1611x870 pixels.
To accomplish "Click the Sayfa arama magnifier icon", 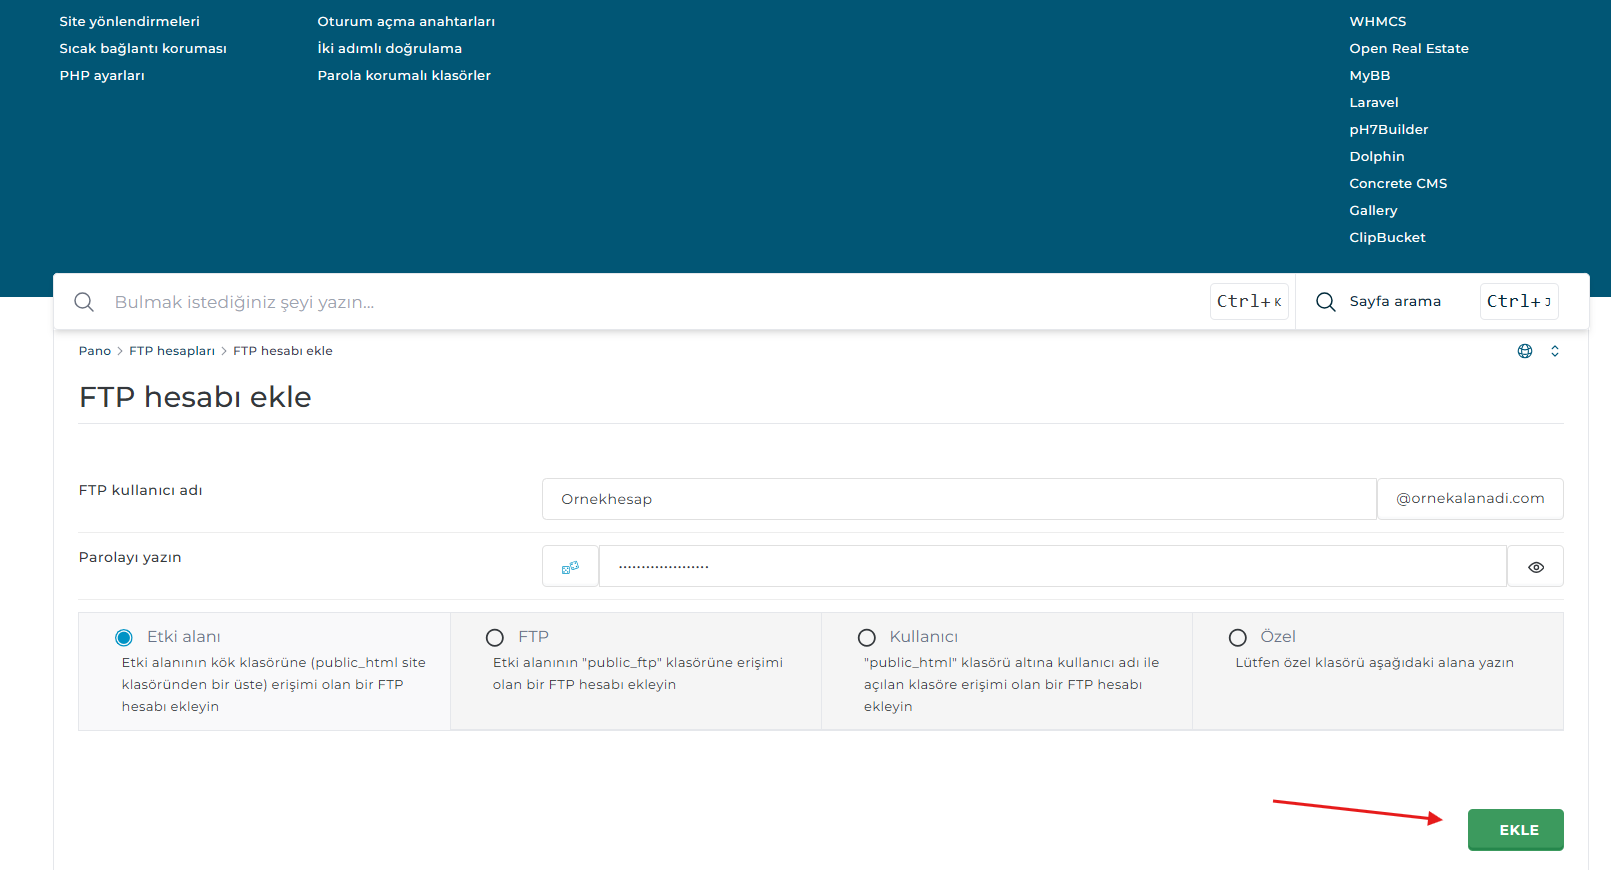I will coord(1325,302).
